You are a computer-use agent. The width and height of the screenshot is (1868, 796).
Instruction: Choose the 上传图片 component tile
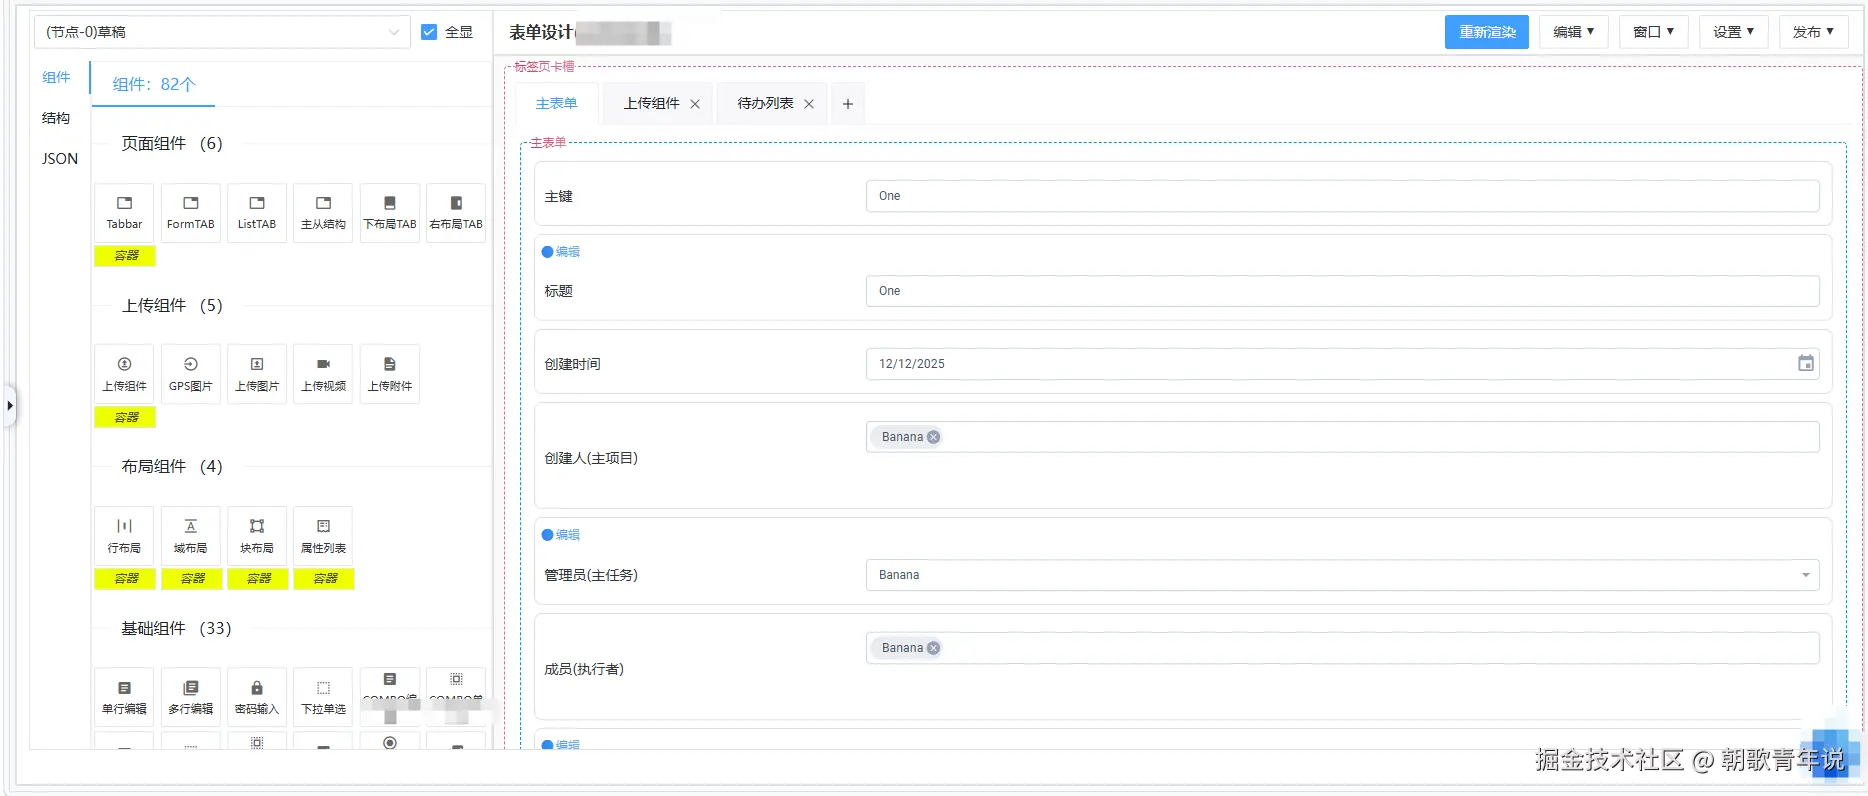(257, 374)
